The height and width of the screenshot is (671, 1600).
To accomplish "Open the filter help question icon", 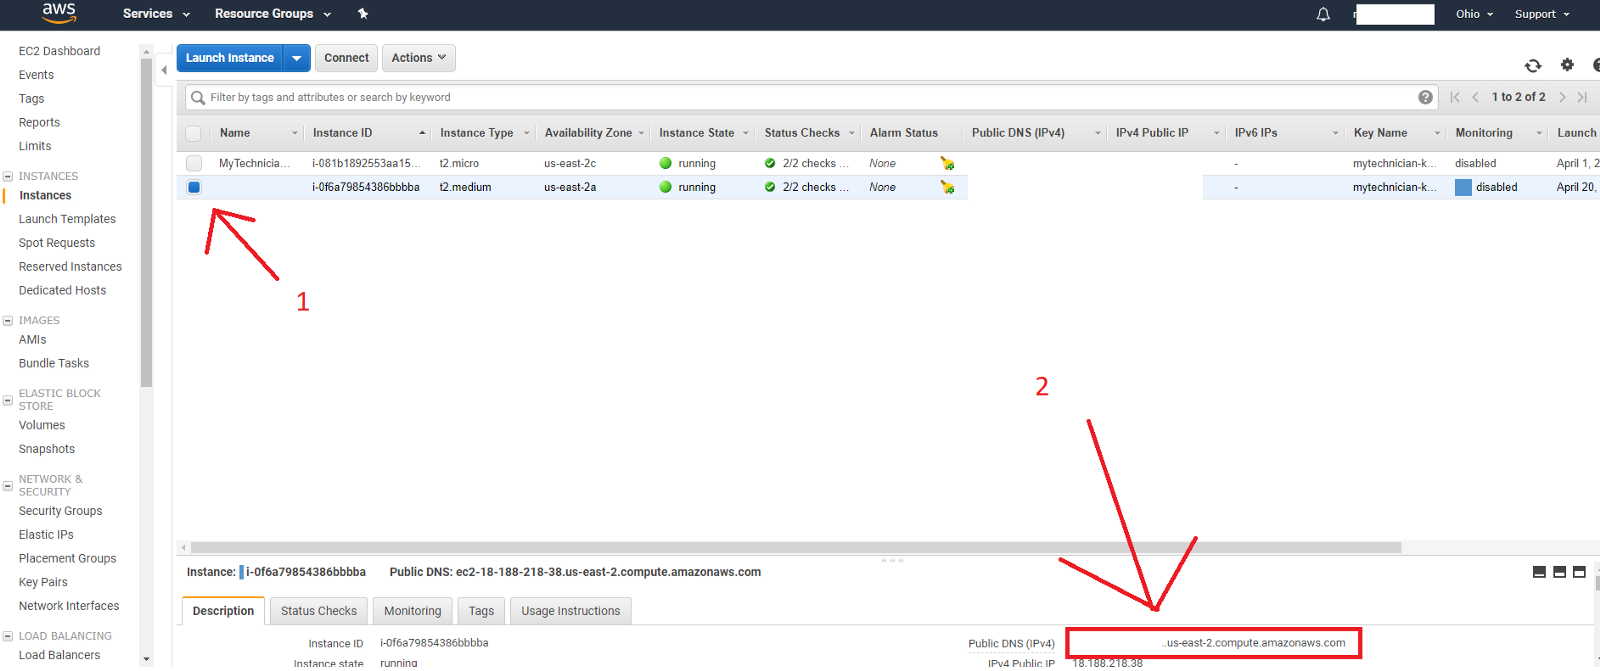I will point(1425,97).
